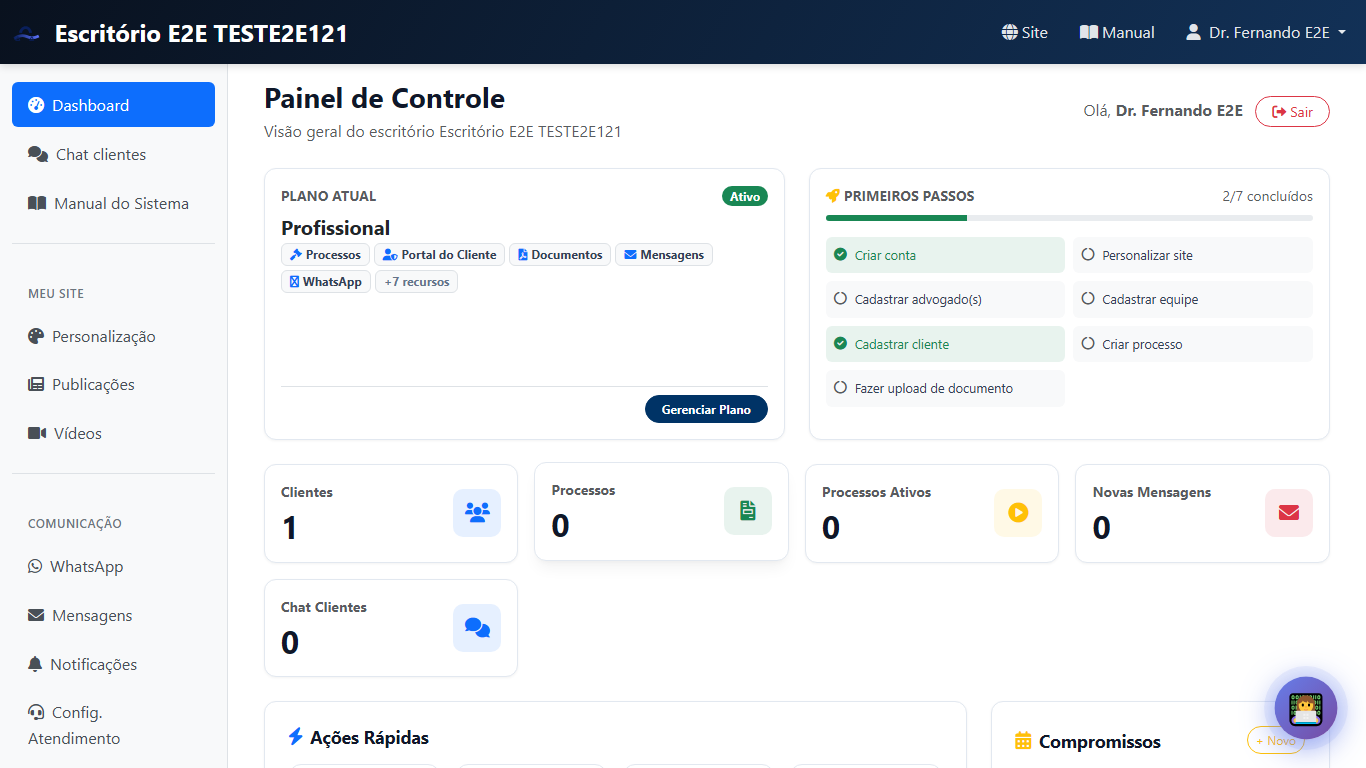
Task: Click the completed Criar conta step
Action: coord(945,255)
